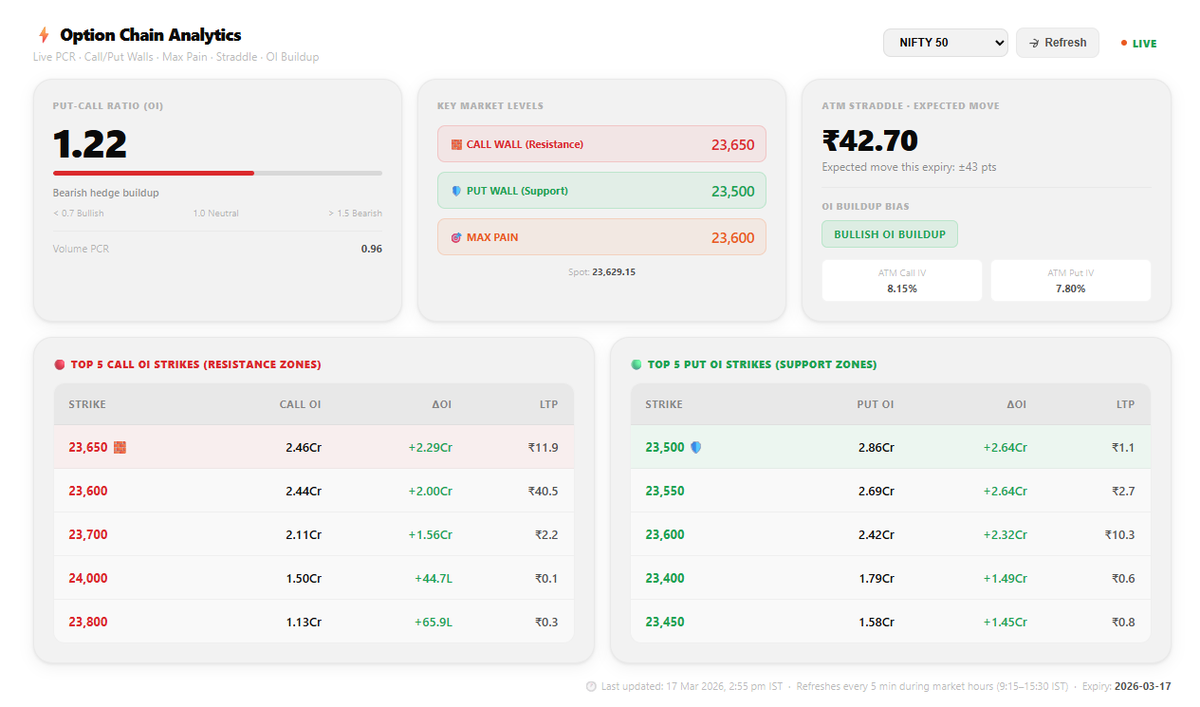This screenshot has width=1200, height=707.
Task: Click the Refresh button
Action: (x=1057, y=42)
